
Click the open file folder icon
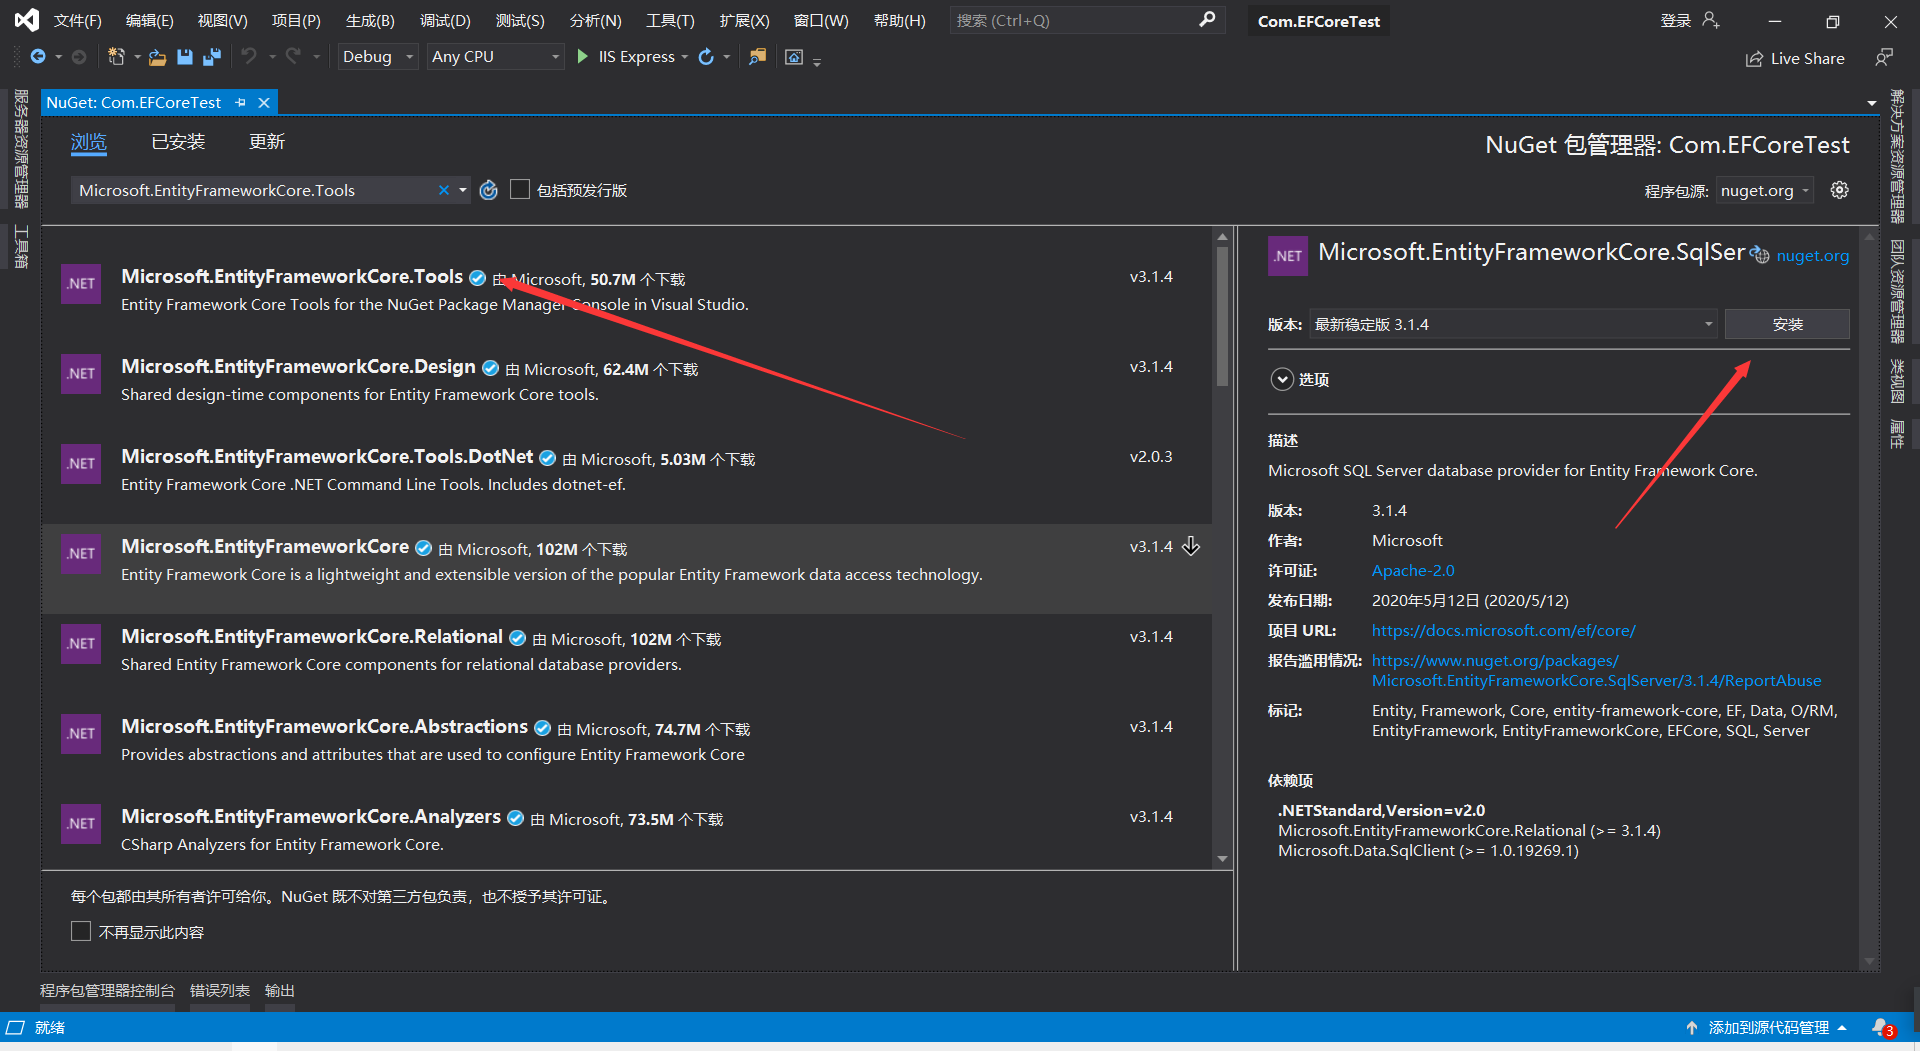[x=157, y=57]
